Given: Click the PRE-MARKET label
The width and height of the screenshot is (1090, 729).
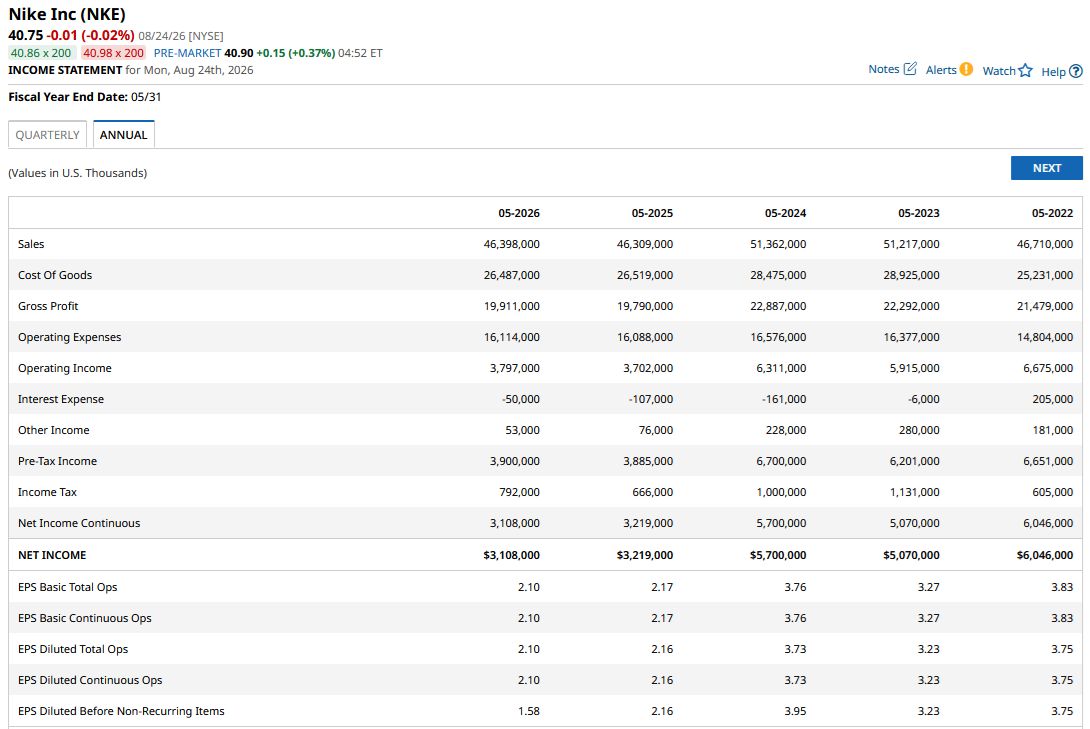Looking at the screenshot, I should click(188, 53).
